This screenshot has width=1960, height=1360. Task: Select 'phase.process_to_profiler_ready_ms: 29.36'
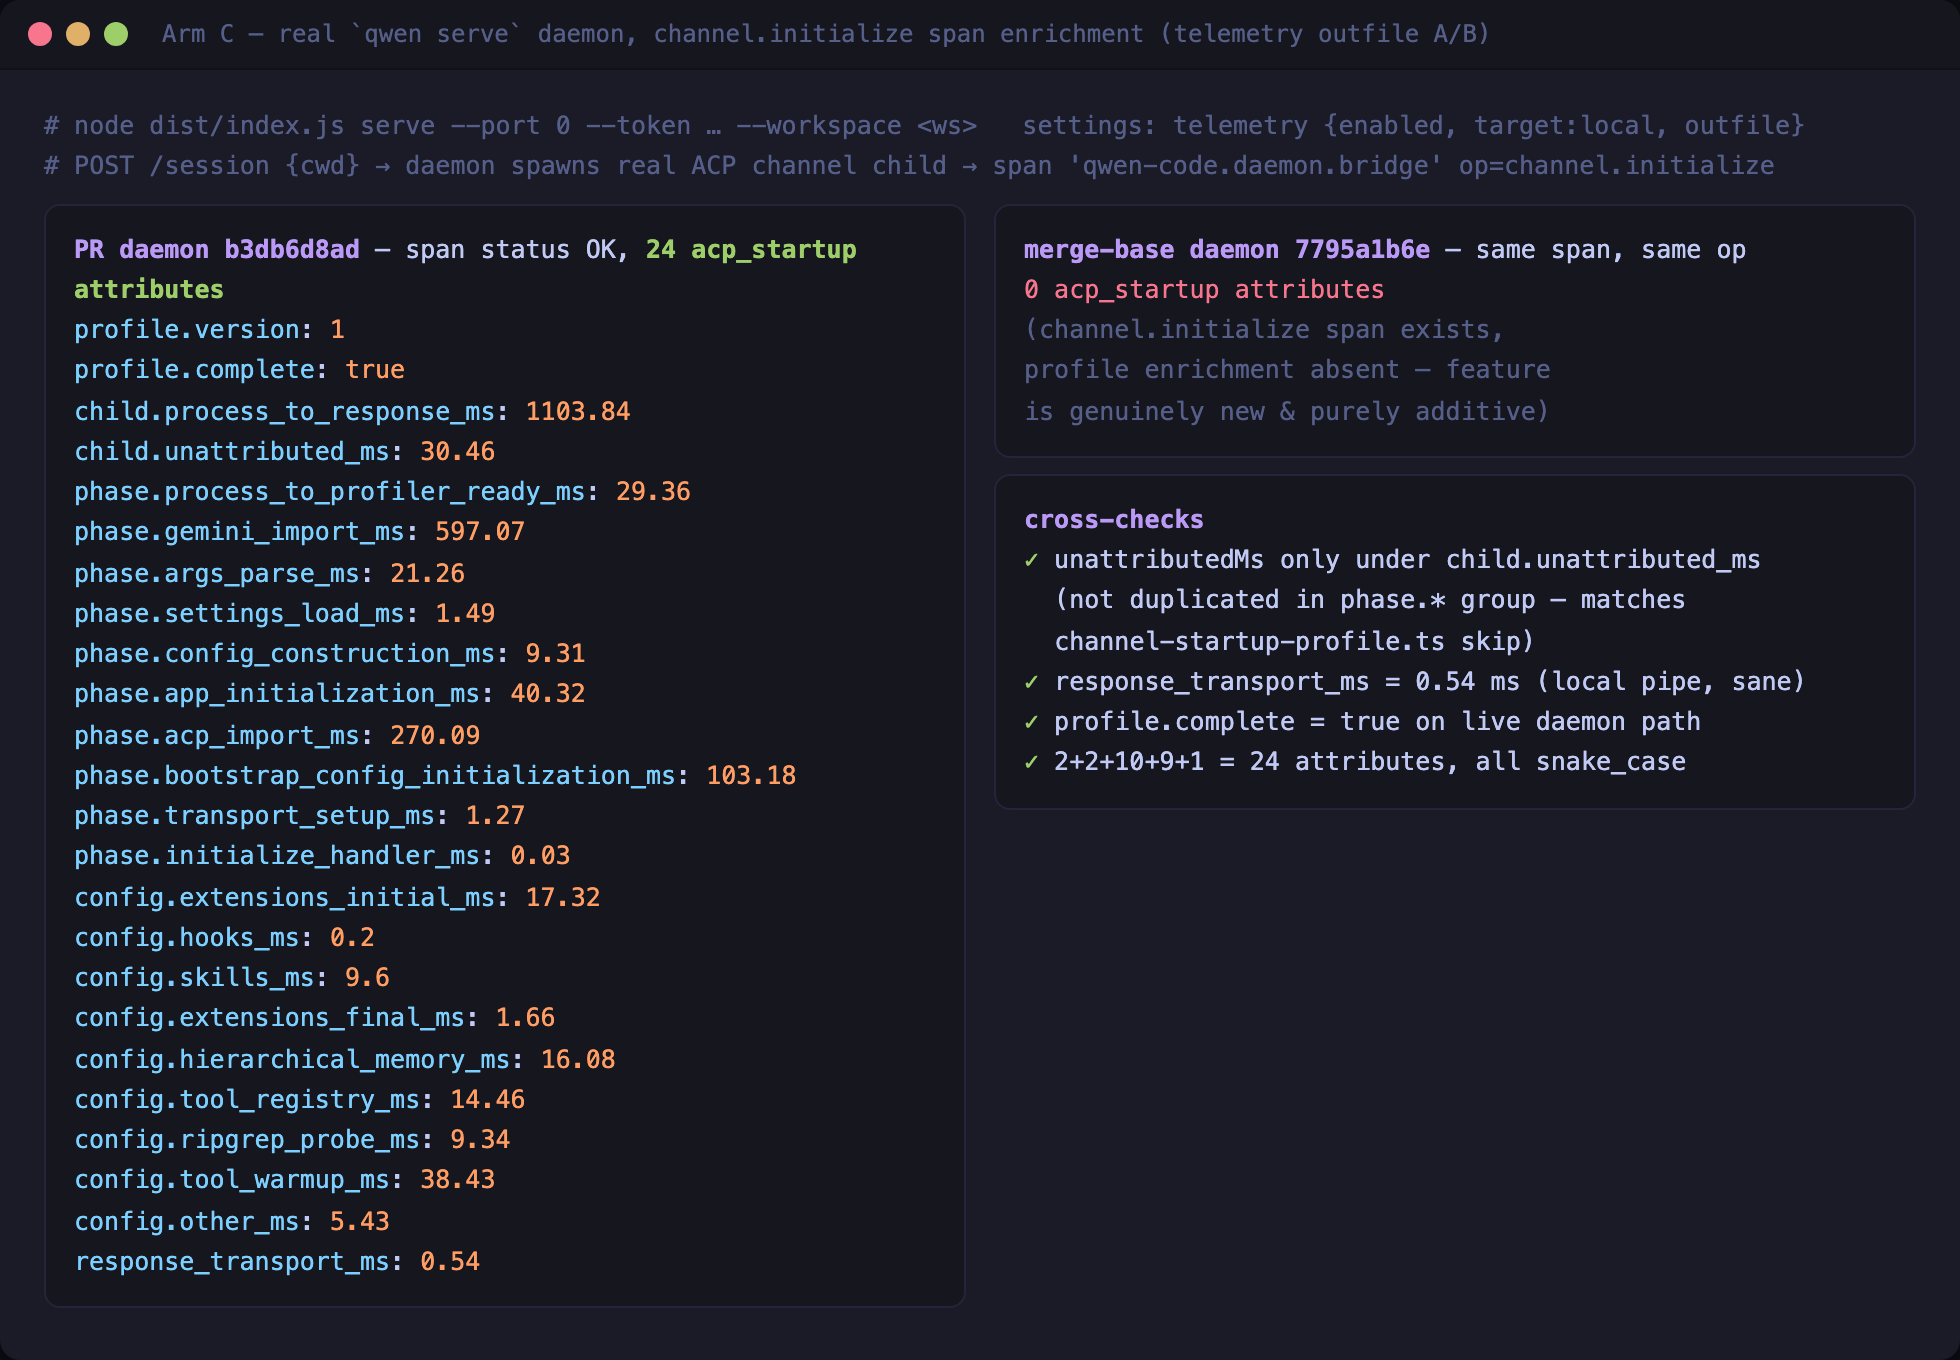(383, 491)
